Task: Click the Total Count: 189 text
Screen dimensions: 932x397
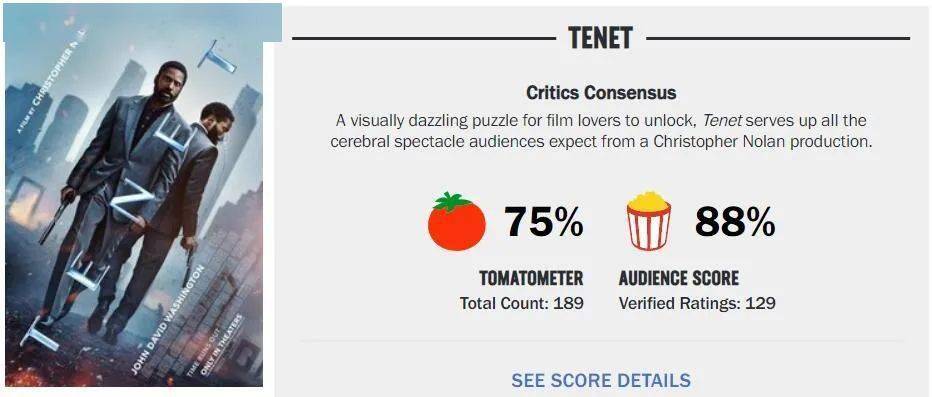Action: click(x=522, y=303)
